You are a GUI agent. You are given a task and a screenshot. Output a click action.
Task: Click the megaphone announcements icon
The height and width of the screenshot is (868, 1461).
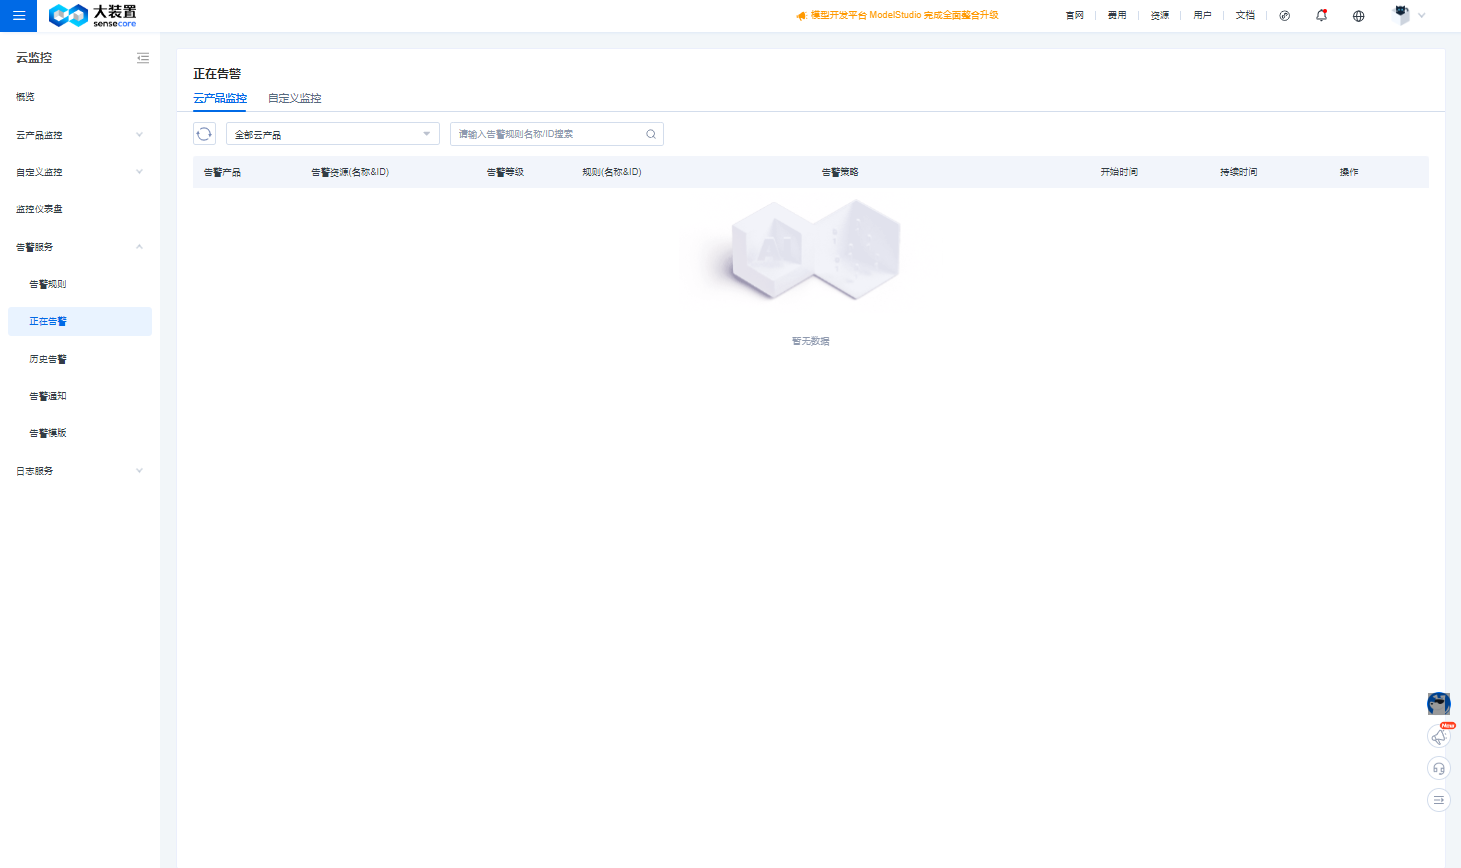[1438, 737]
